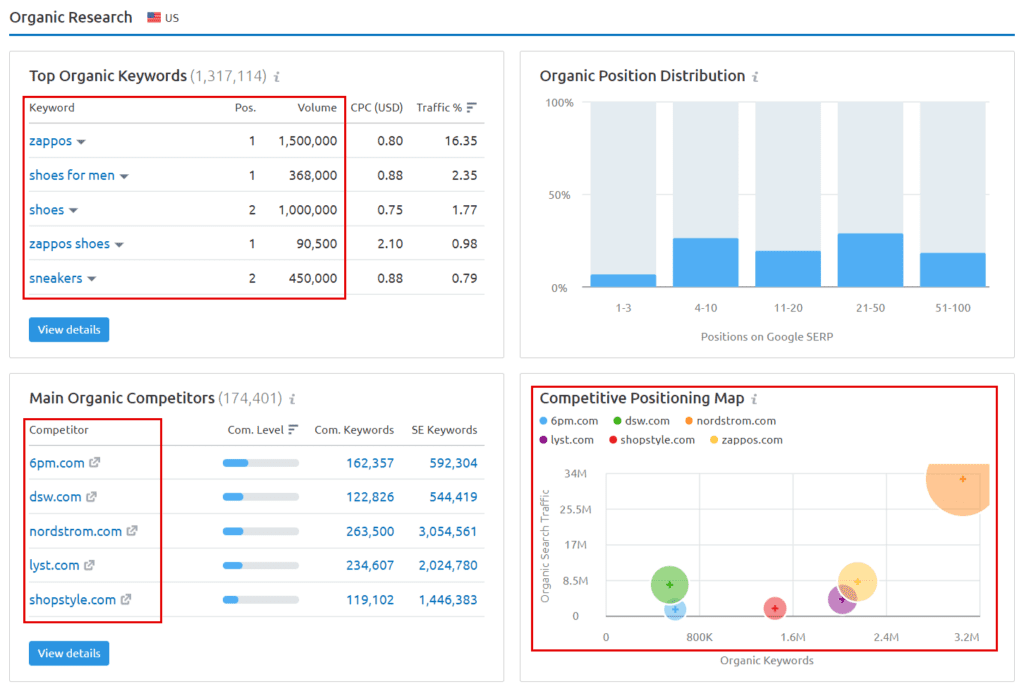Toggle dsw.com legend item on positioning map
This screenshot has height=691, width=1024.
pyautogui.click(x=642, y=421)
